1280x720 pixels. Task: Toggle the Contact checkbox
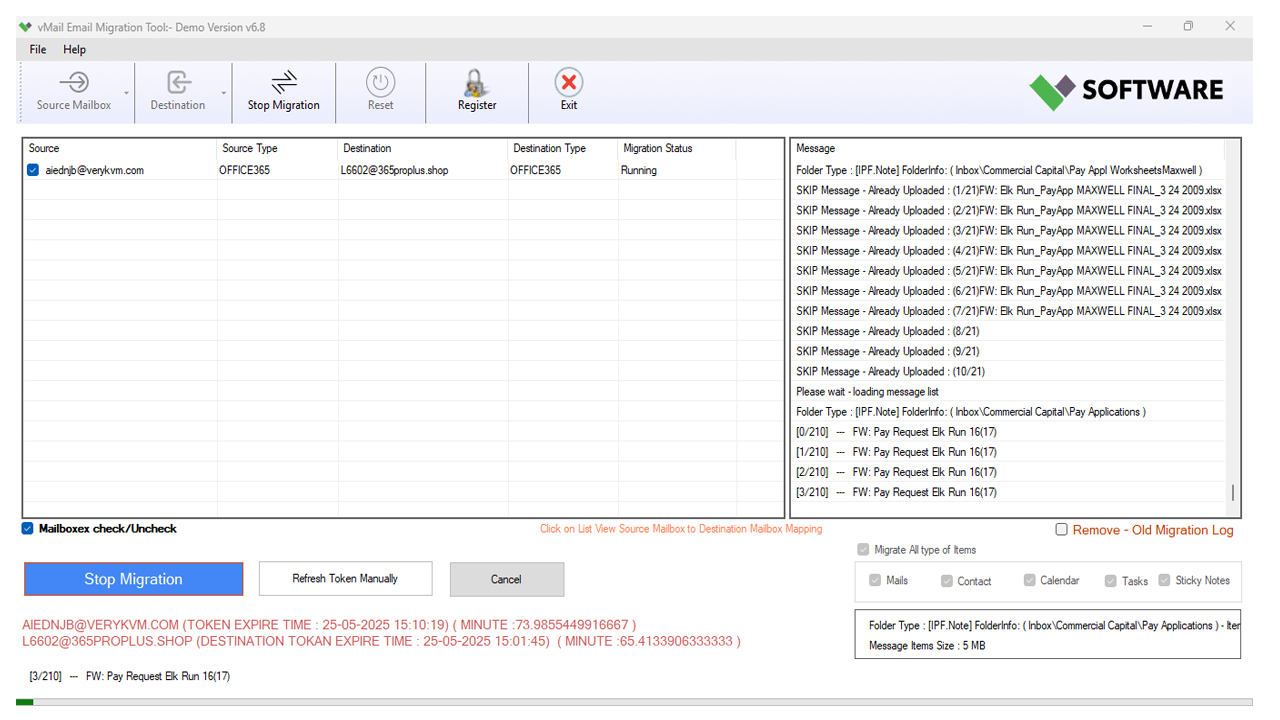[x=947, y=581]
